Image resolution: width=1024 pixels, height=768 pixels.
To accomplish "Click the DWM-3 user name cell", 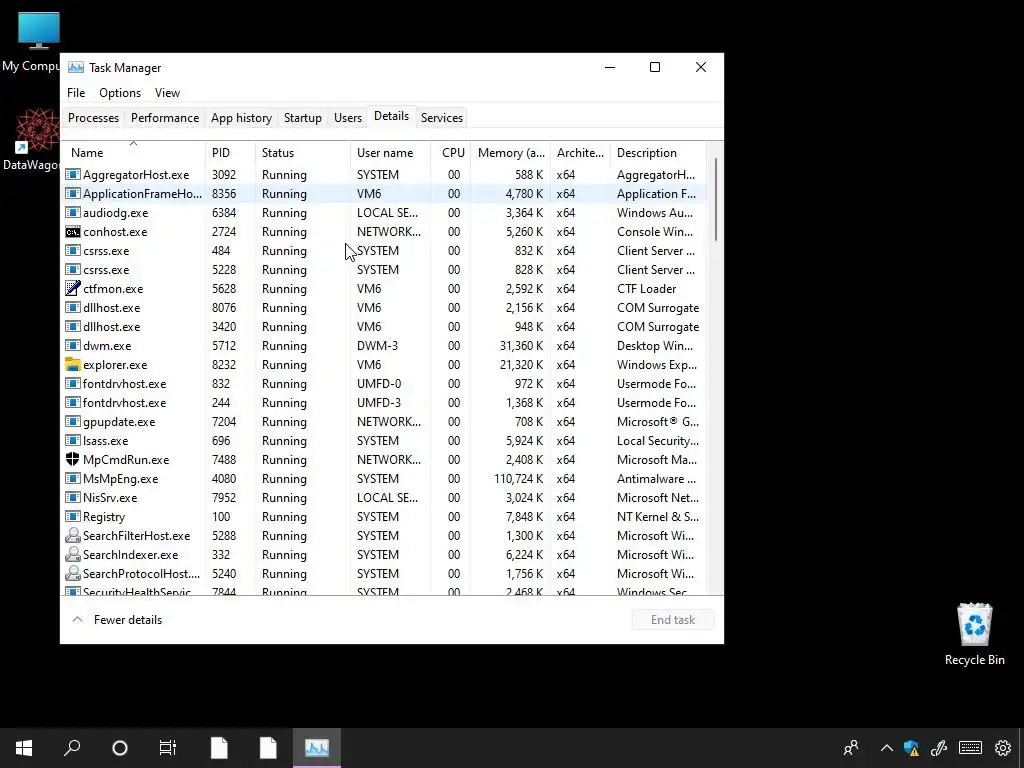I will pyautogui.click(x=377, y=345).
